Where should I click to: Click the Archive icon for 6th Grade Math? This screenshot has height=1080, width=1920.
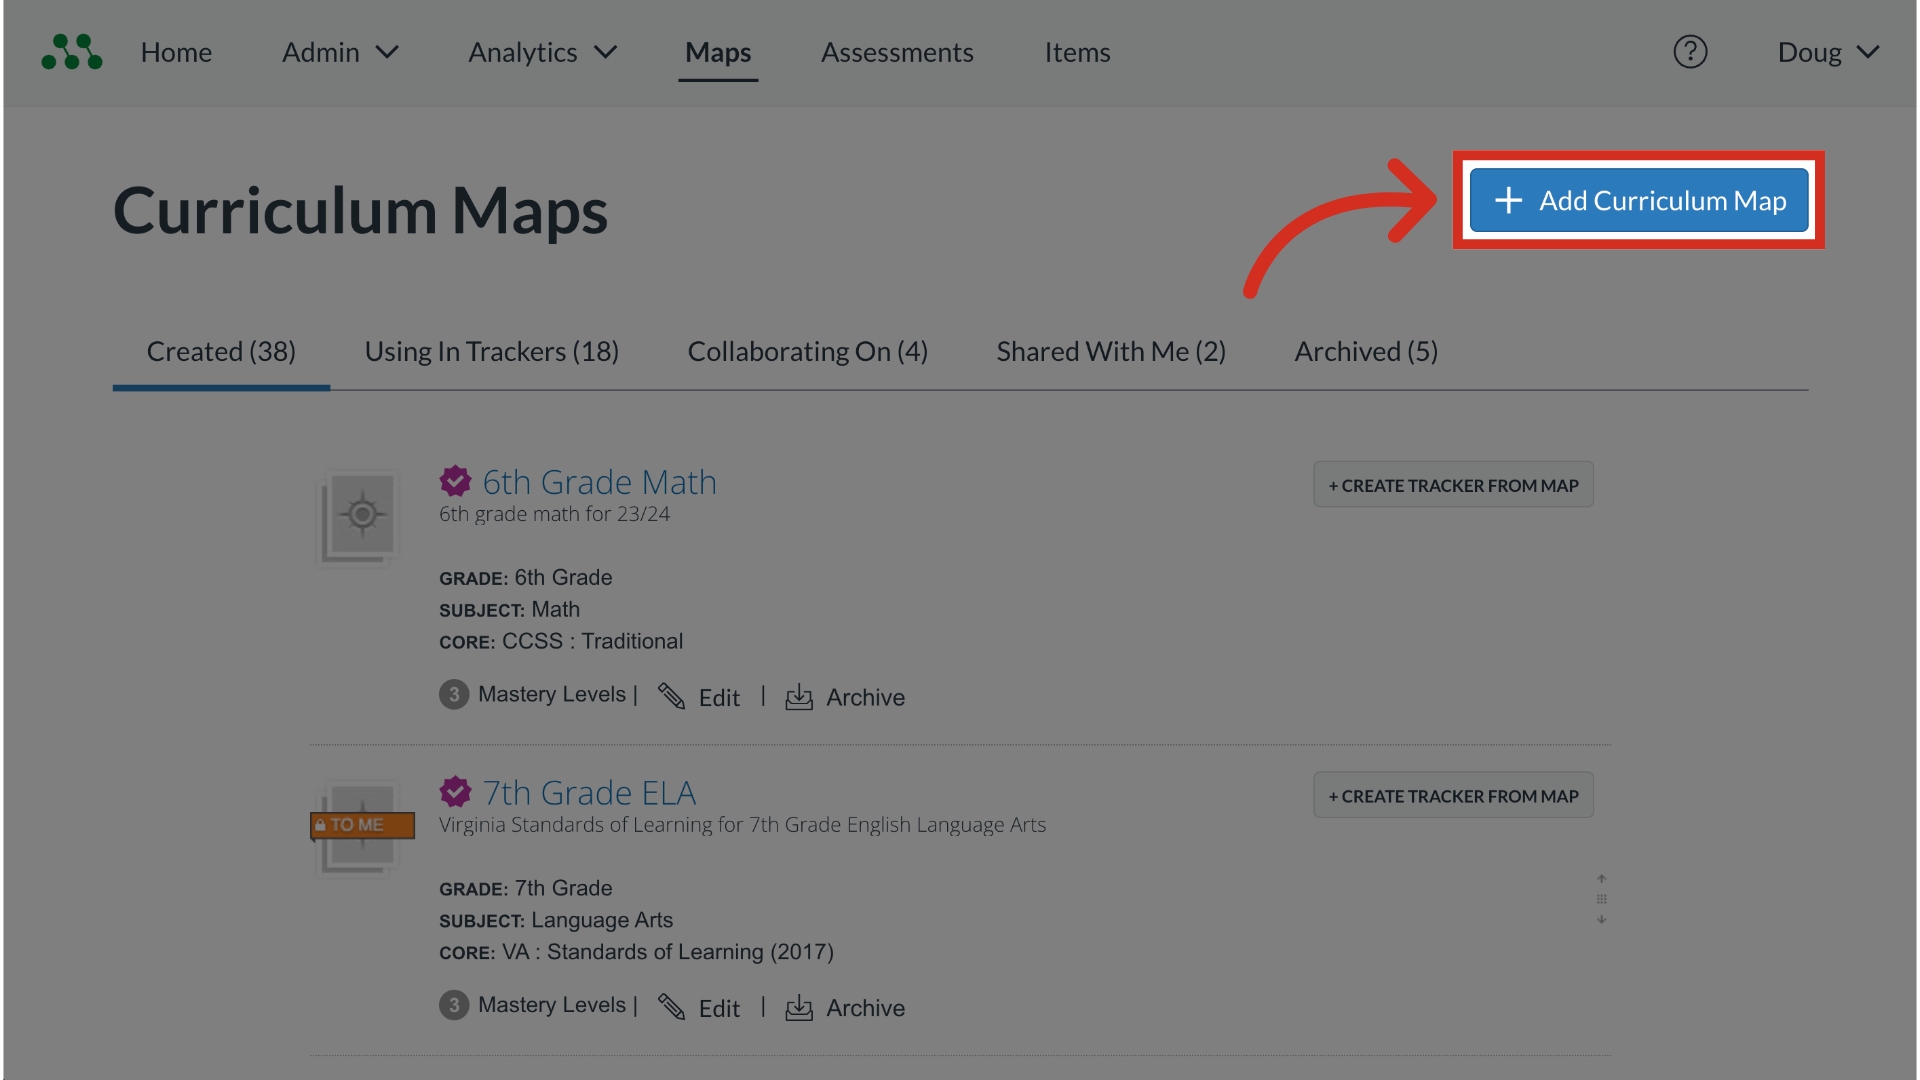coord(799,697)
